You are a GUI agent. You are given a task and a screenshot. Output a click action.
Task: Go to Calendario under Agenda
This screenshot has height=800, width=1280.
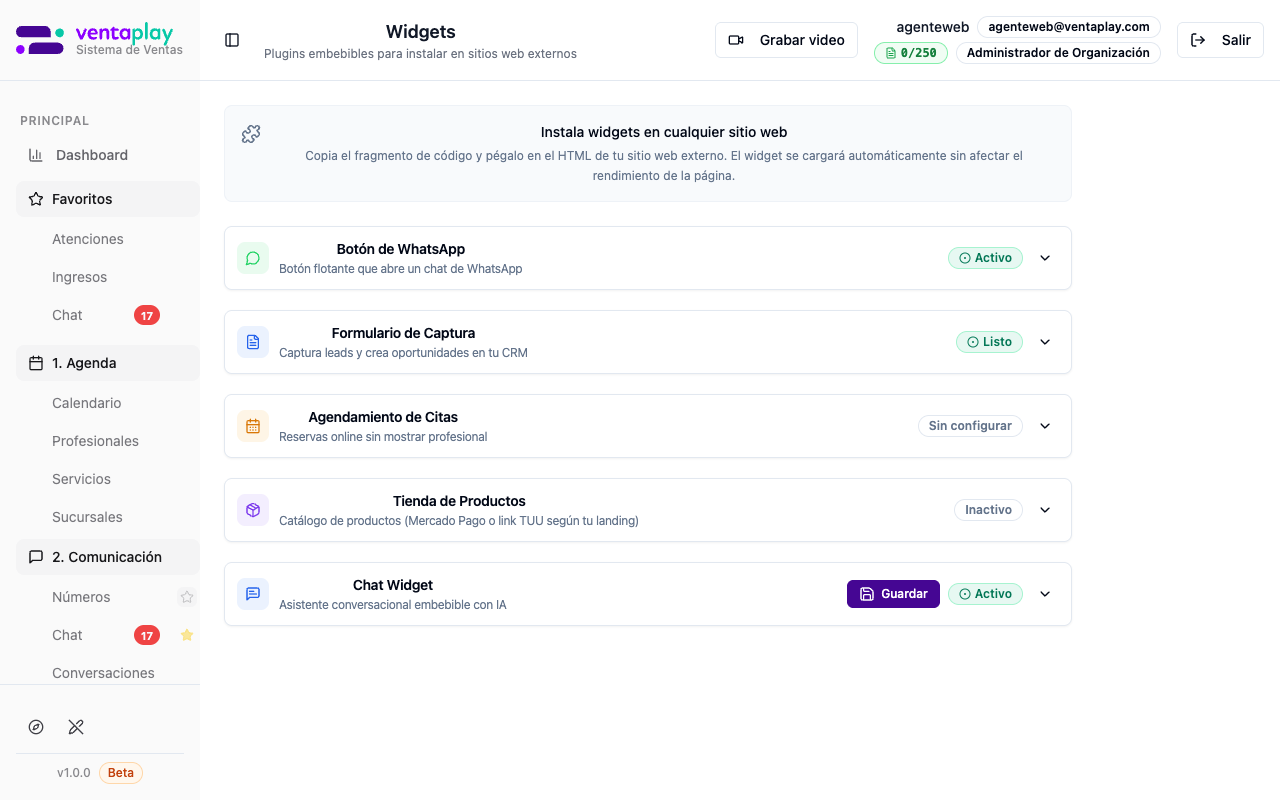point(86,403)
